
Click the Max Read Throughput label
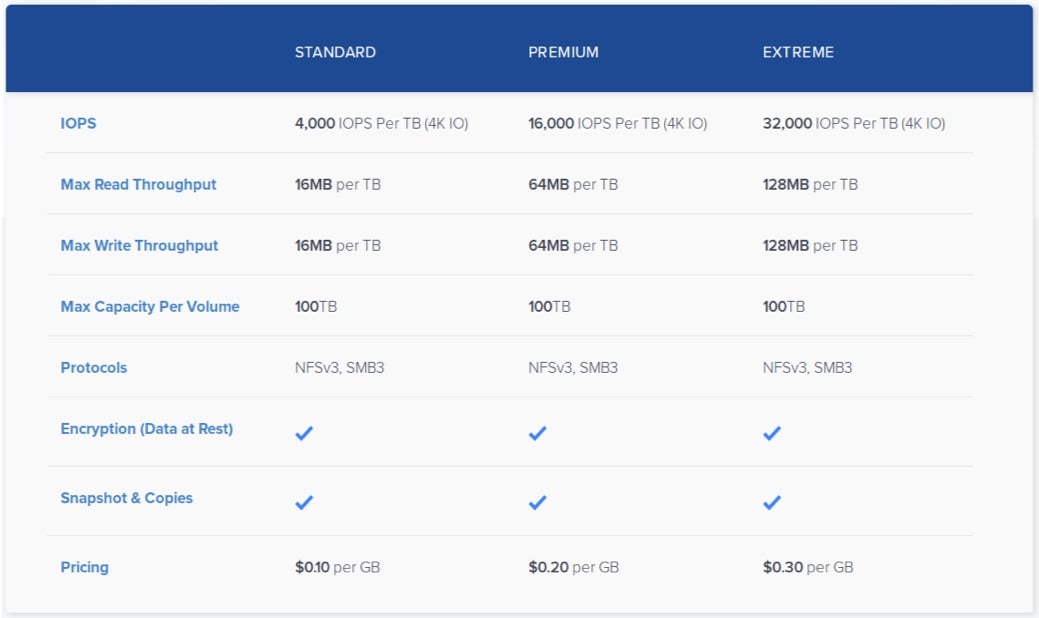138,184
